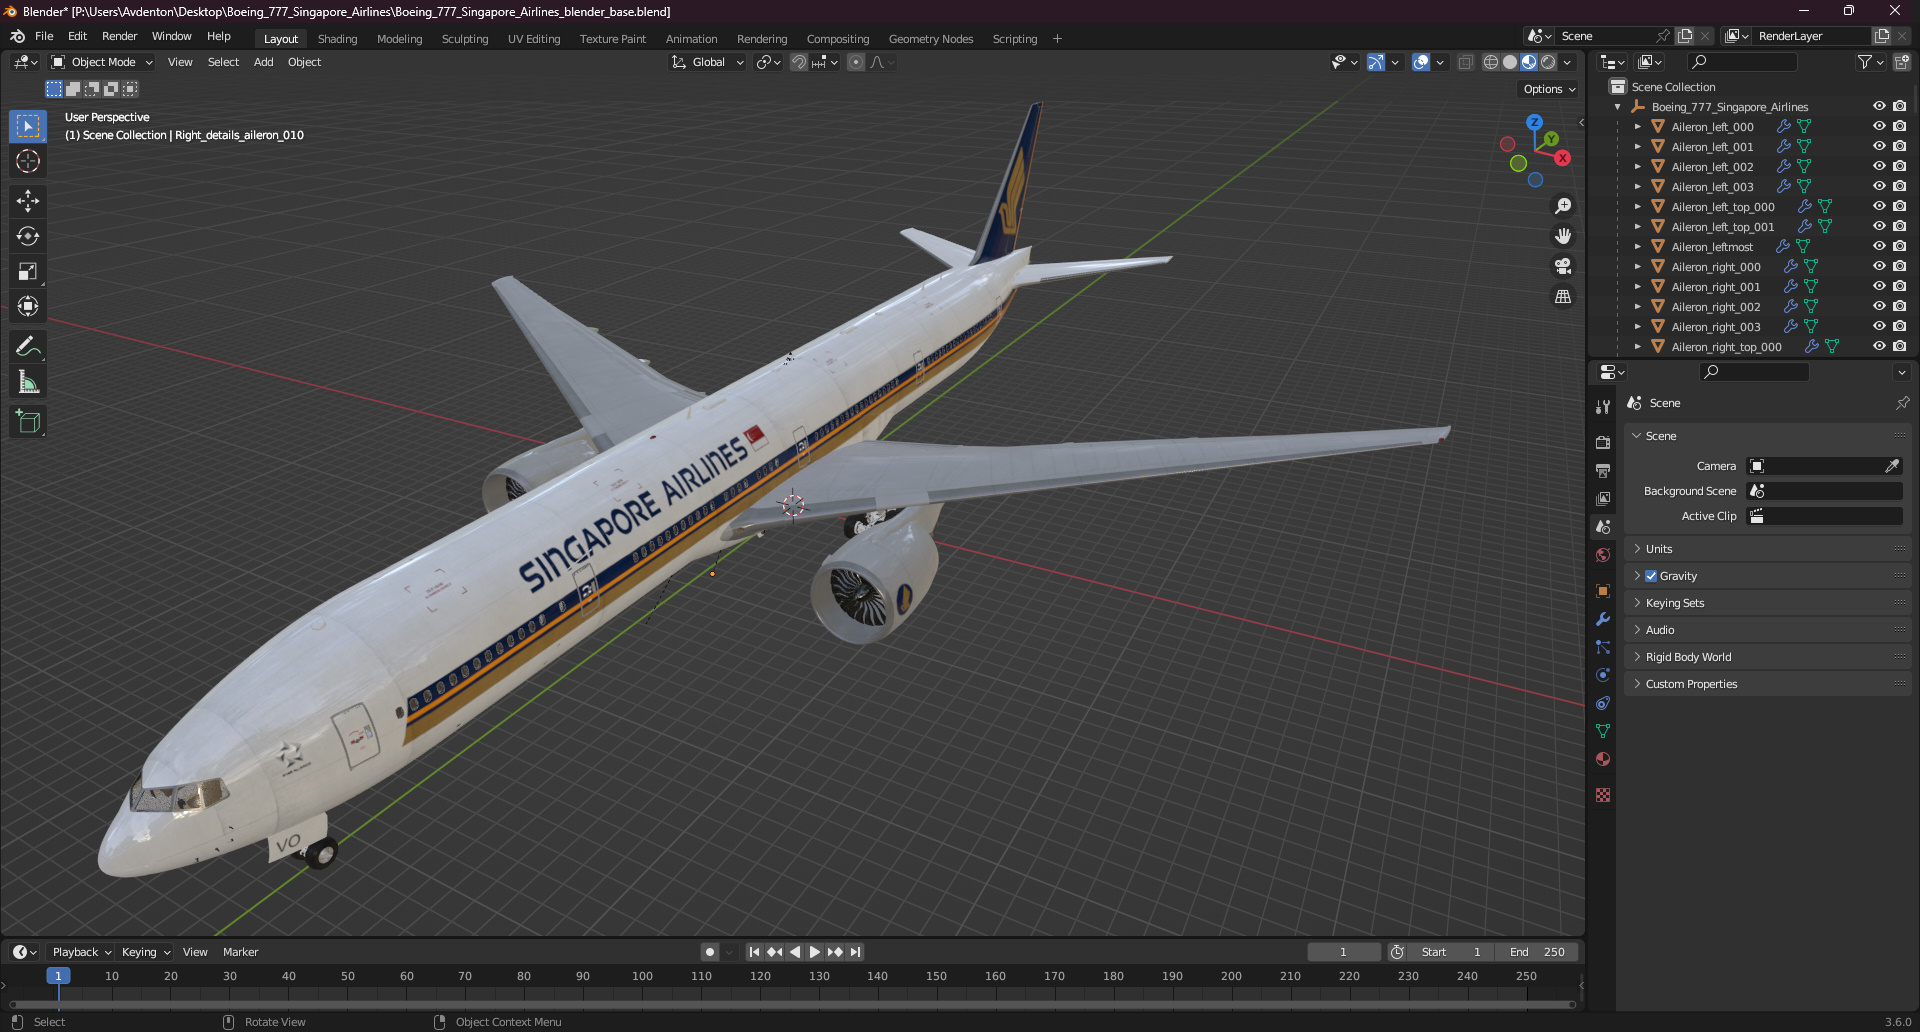Click the Zoom view gizmo icon
Screen dimensions: 1920x1032
pyautogui.click(x=1563, y=206)
